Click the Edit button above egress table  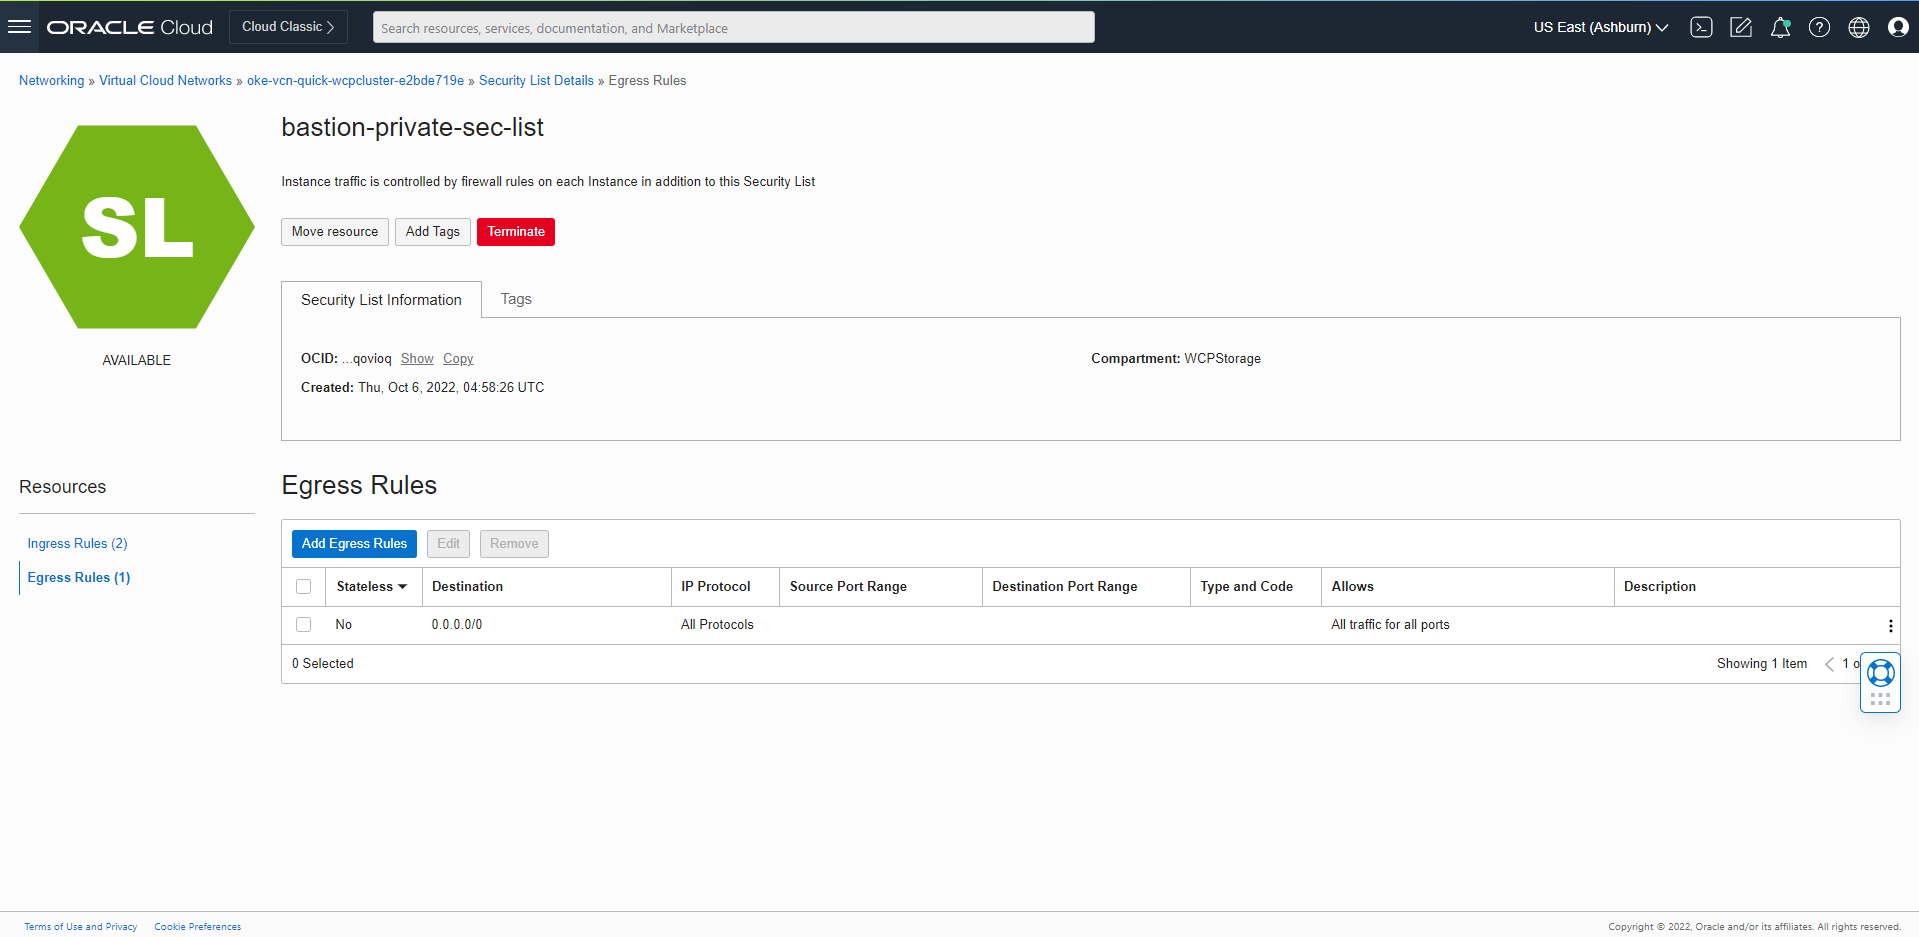(448, 544)
